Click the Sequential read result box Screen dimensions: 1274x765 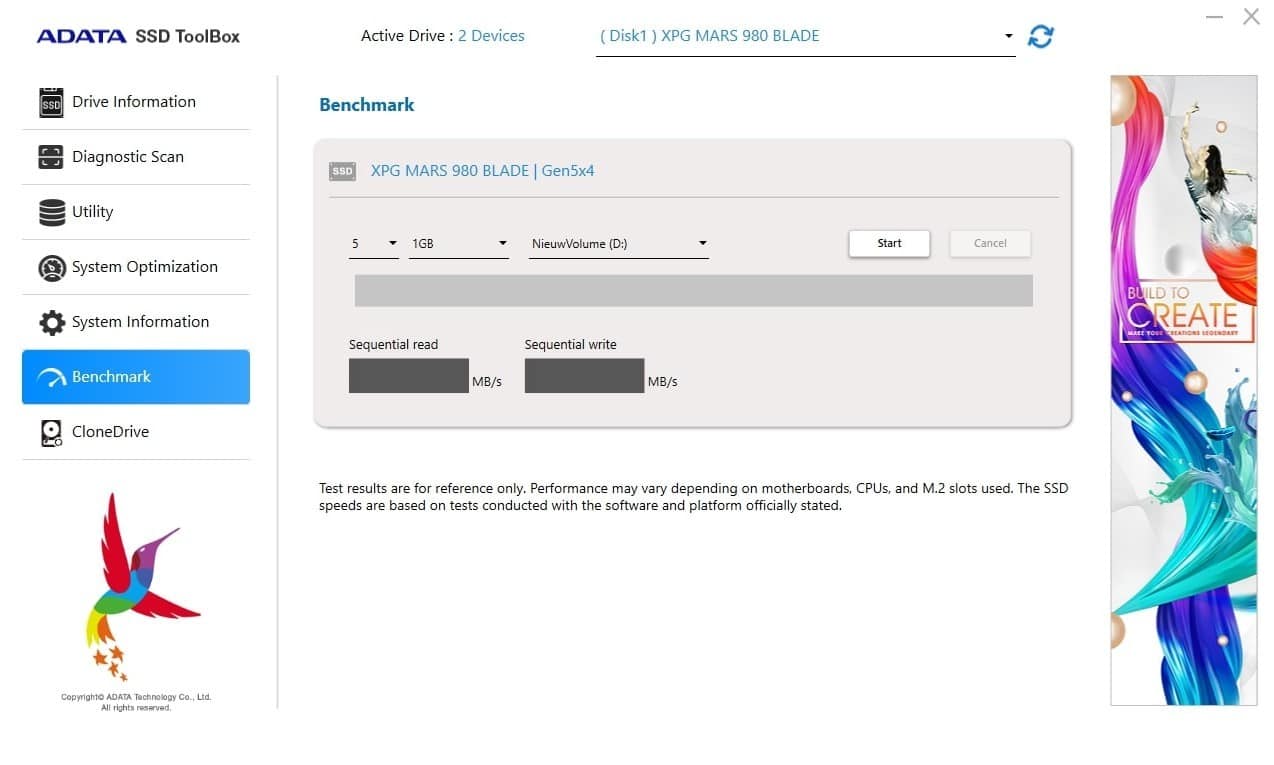tap(409, 376)
